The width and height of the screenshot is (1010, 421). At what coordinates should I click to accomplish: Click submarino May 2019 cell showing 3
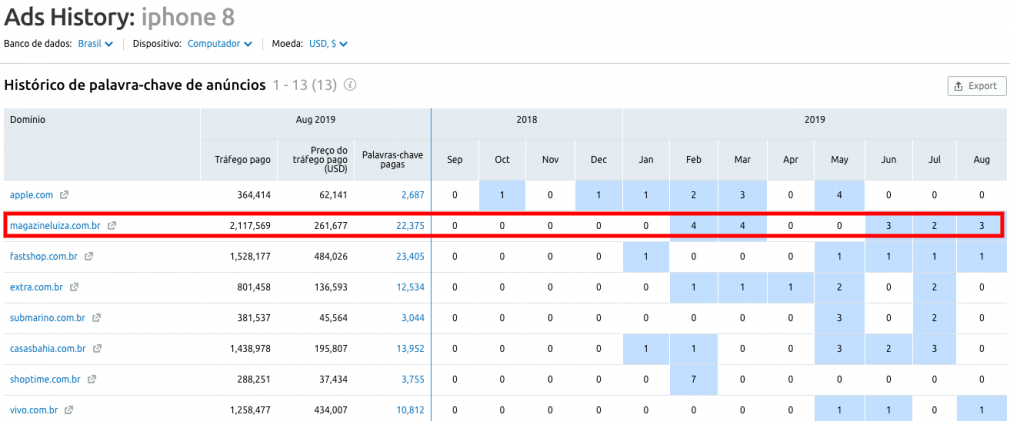coord(839,318)
